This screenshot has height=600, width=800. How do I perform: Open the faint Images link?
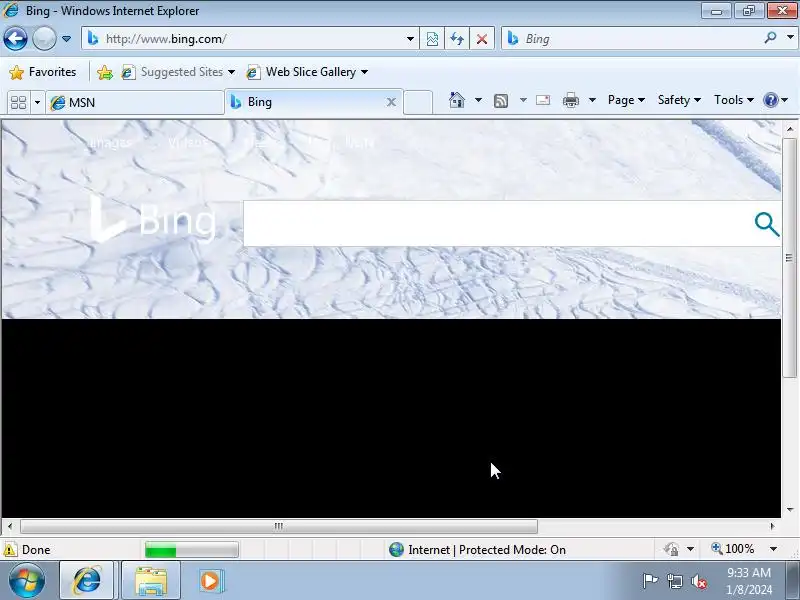pos(110,143)
